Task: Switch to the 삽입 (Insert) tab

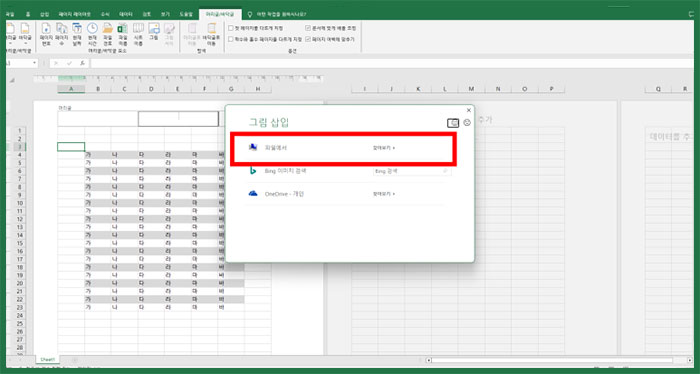Action: click(x=45, y=14)
